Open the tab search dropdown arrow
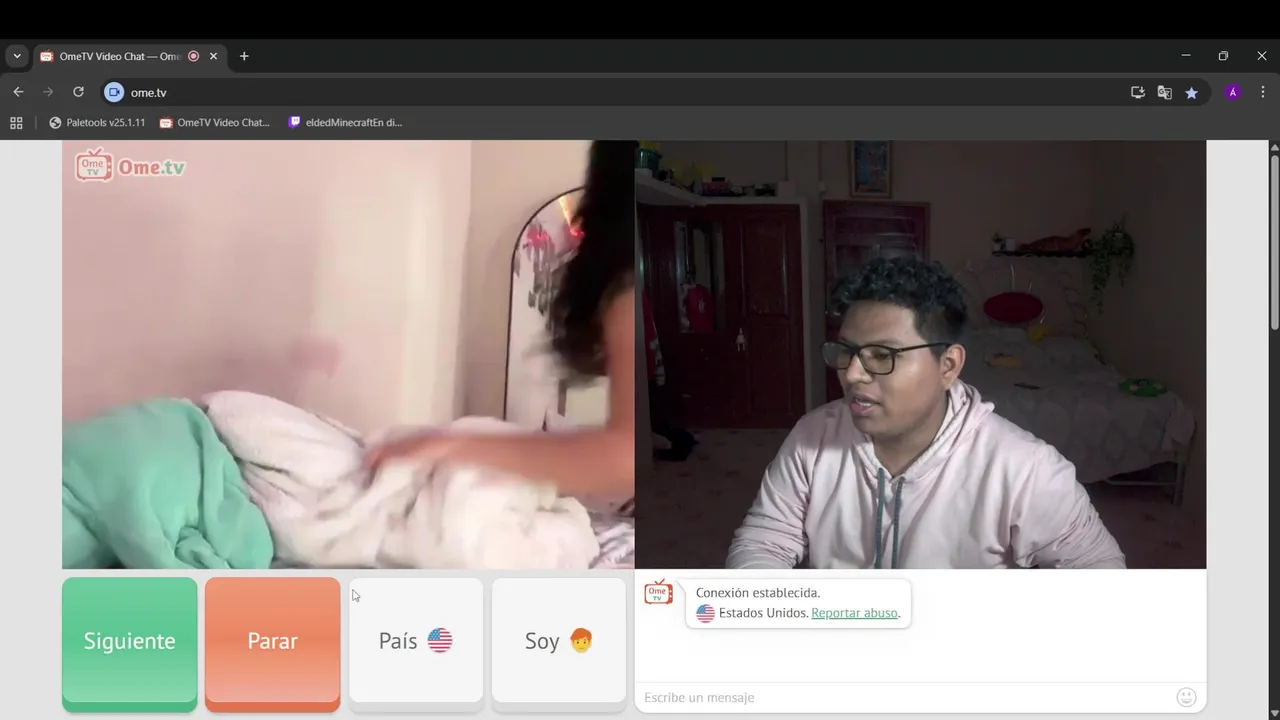The height and width of the screenshot is (720, 1280). (x=17, y=56)
